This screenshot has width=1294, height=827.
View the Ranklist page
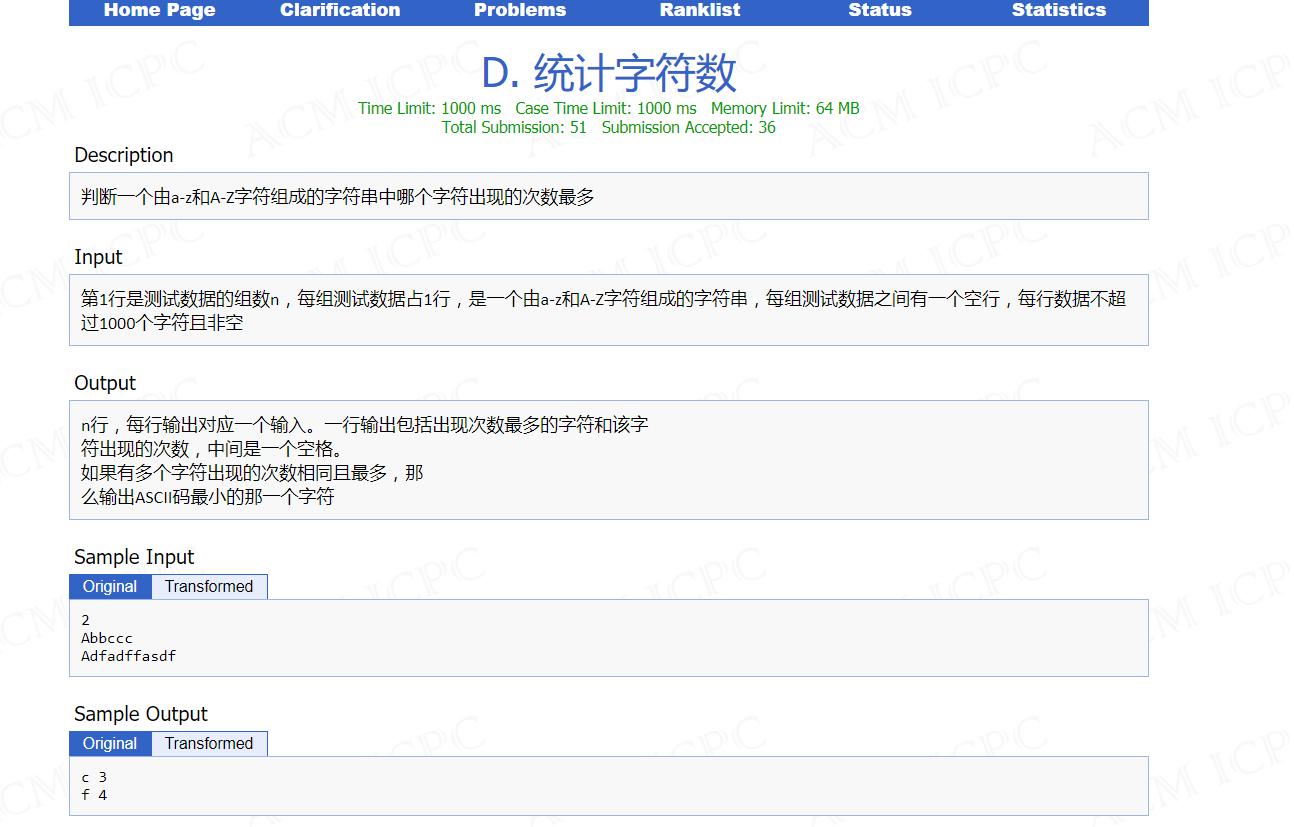[x=700, y=10]
